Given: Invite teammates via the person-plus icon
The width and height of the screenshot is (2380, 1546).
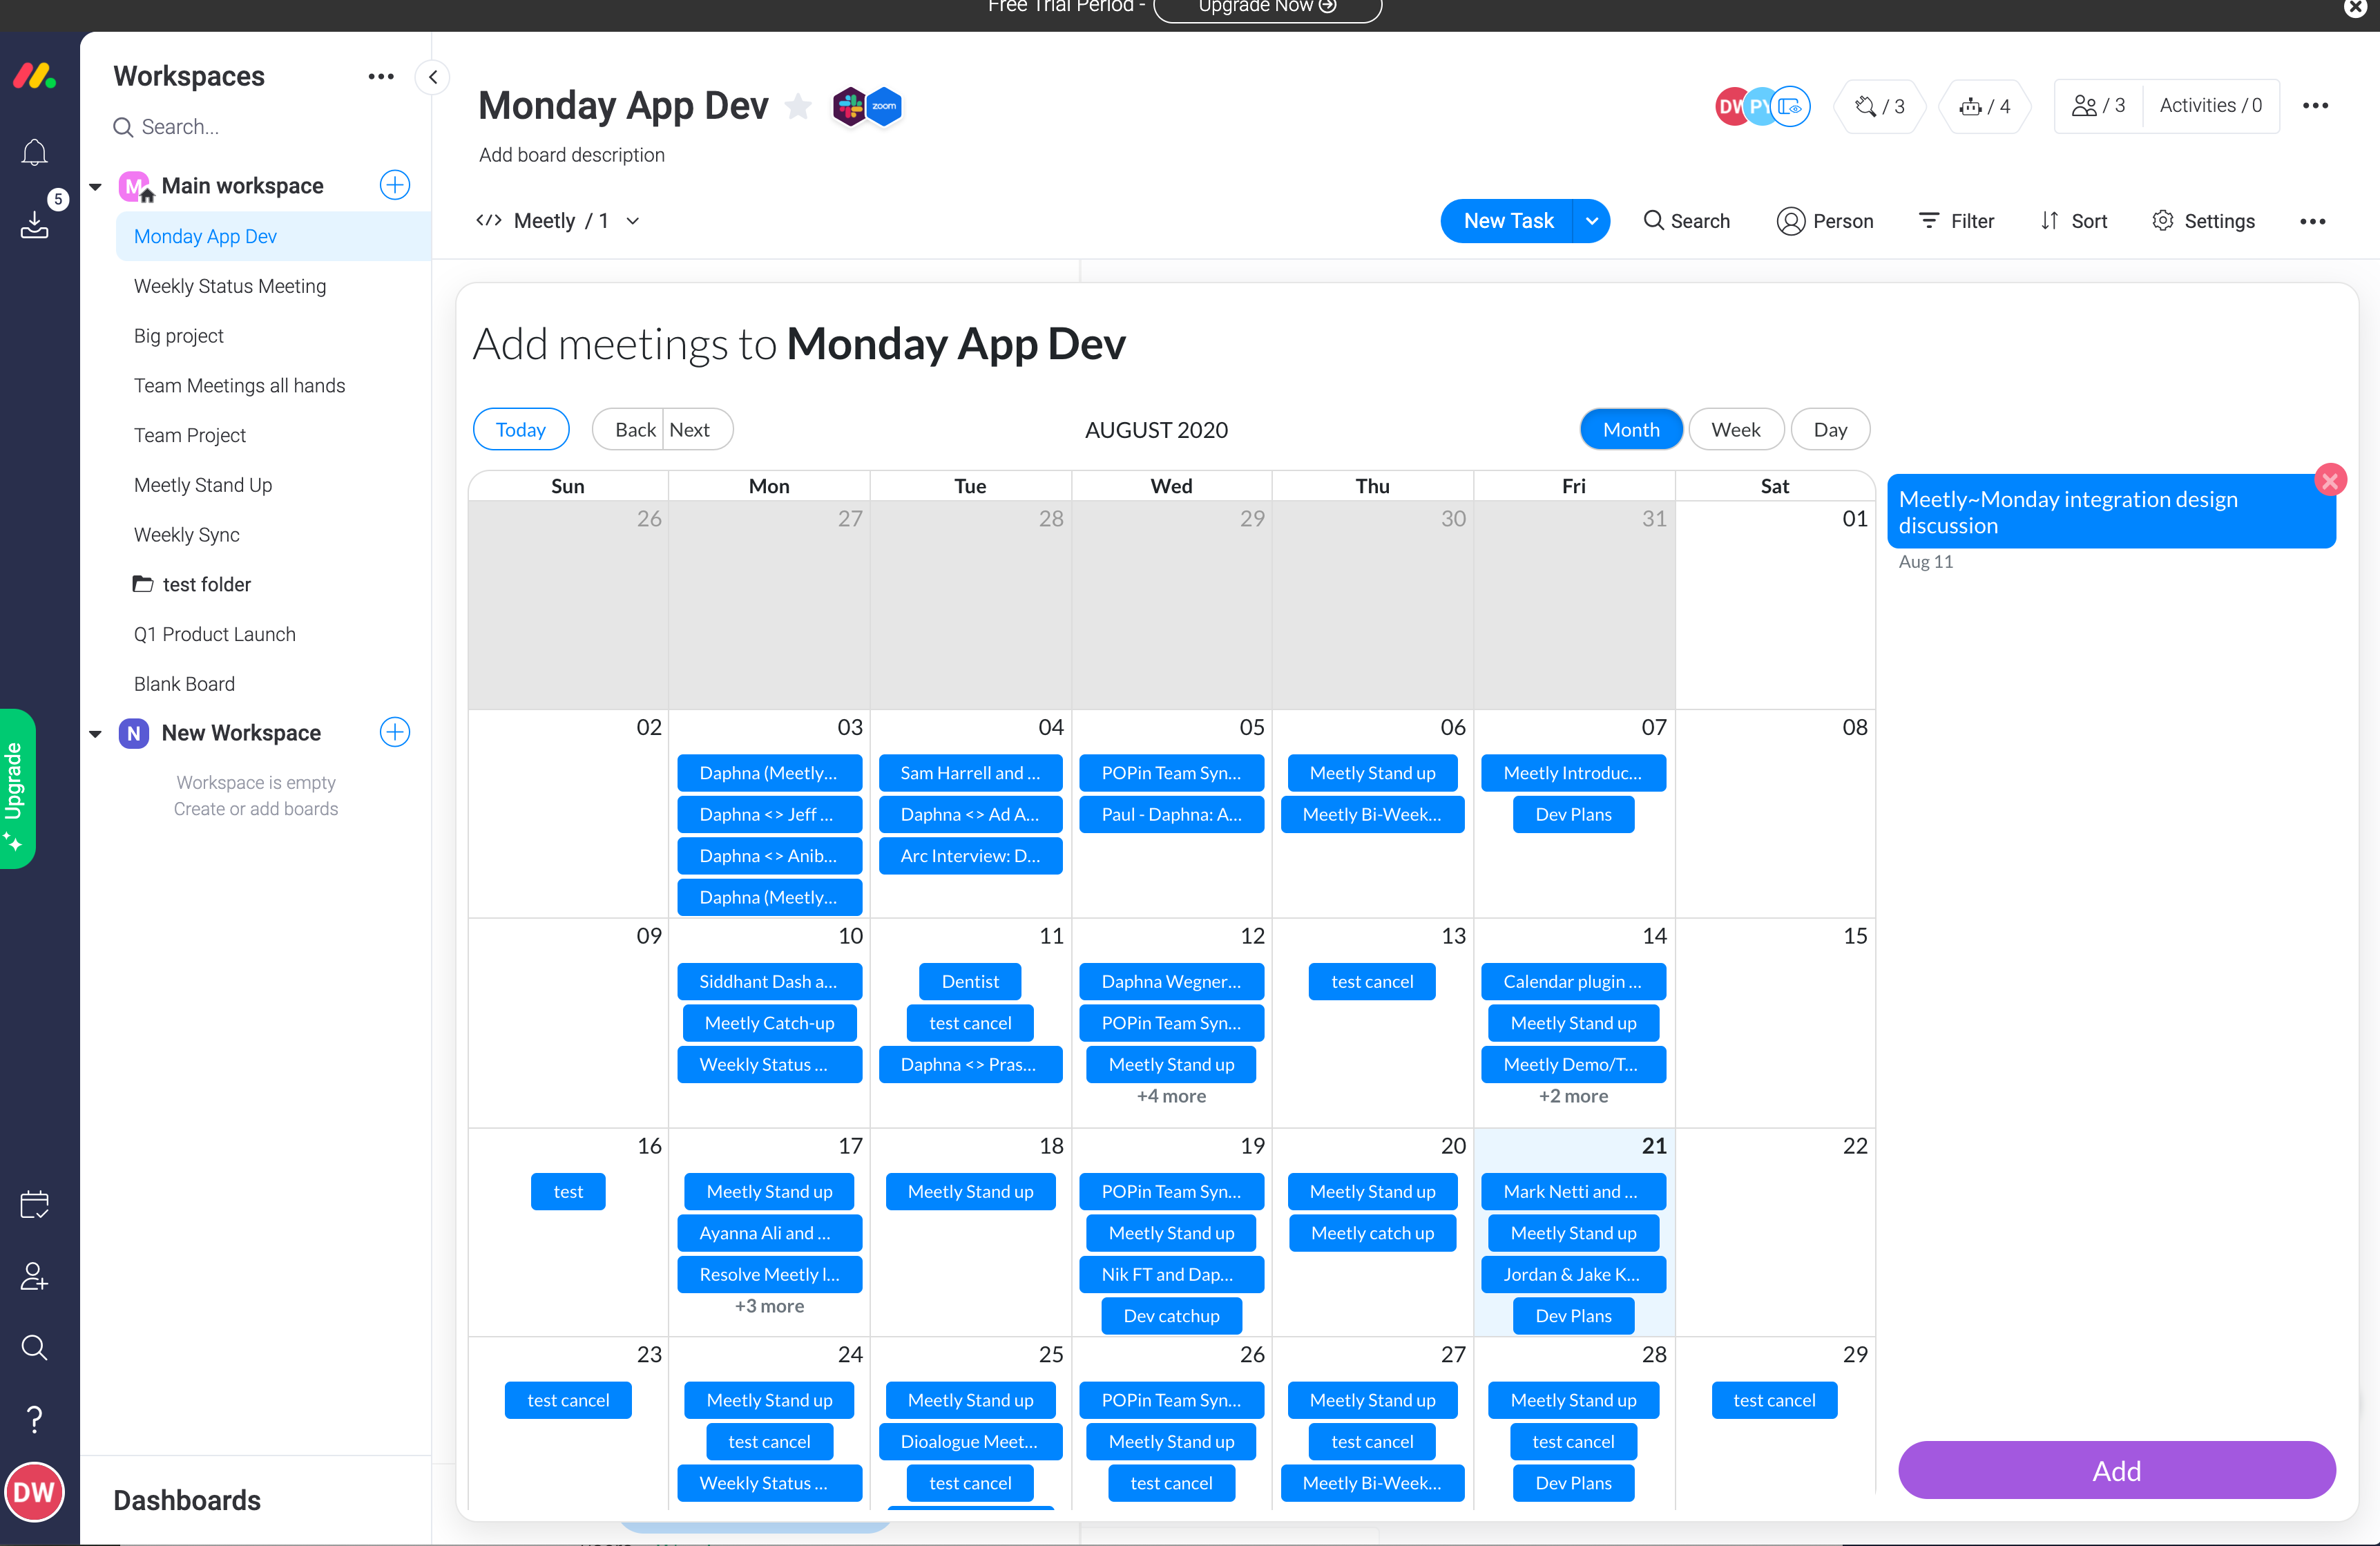Looking at the screenshot, I should 34,1275.
